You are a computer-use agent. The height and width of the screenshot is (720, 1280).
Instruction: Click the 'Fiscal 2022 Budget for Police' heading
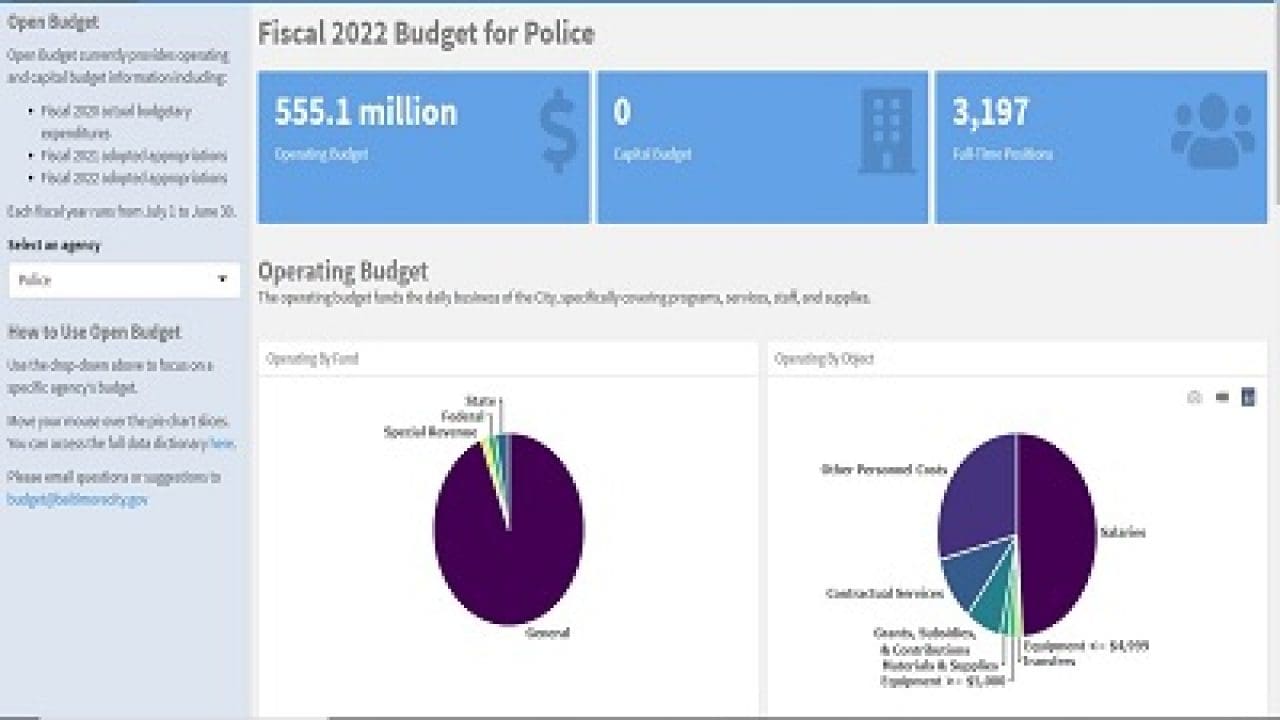pos(426,34)
